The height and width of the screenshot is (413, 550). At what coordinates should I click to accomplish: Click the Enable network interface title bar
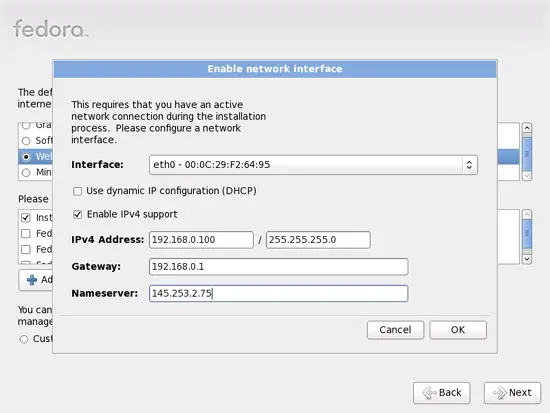point(275,69)
